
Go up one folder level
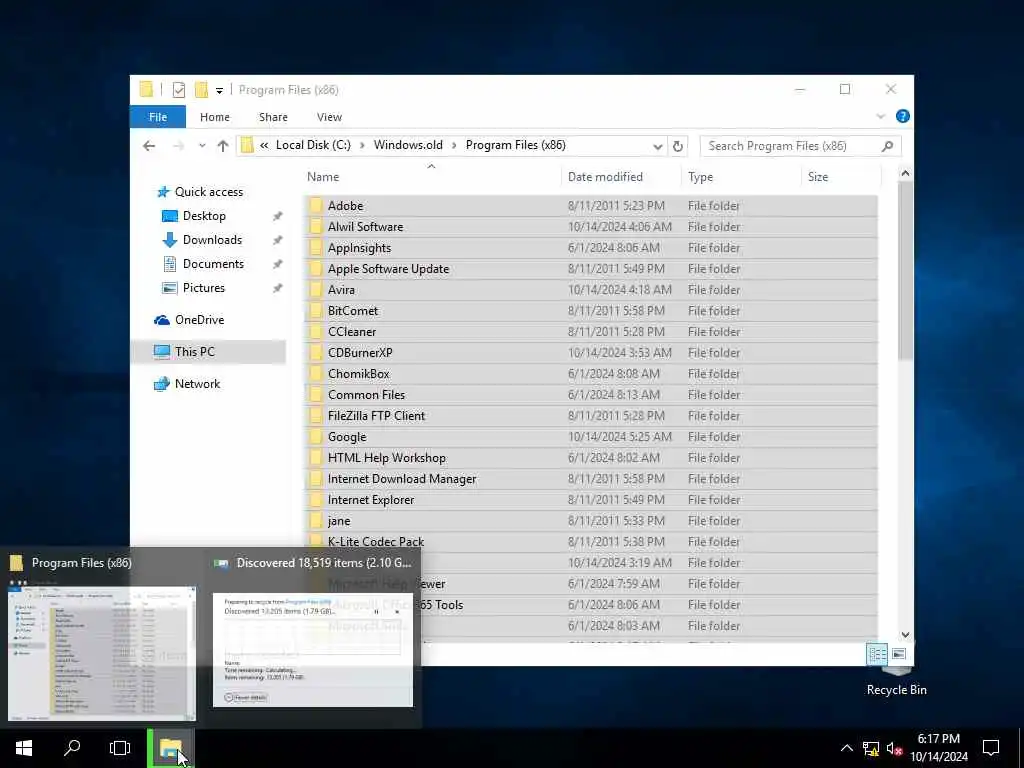click(223, 146)
